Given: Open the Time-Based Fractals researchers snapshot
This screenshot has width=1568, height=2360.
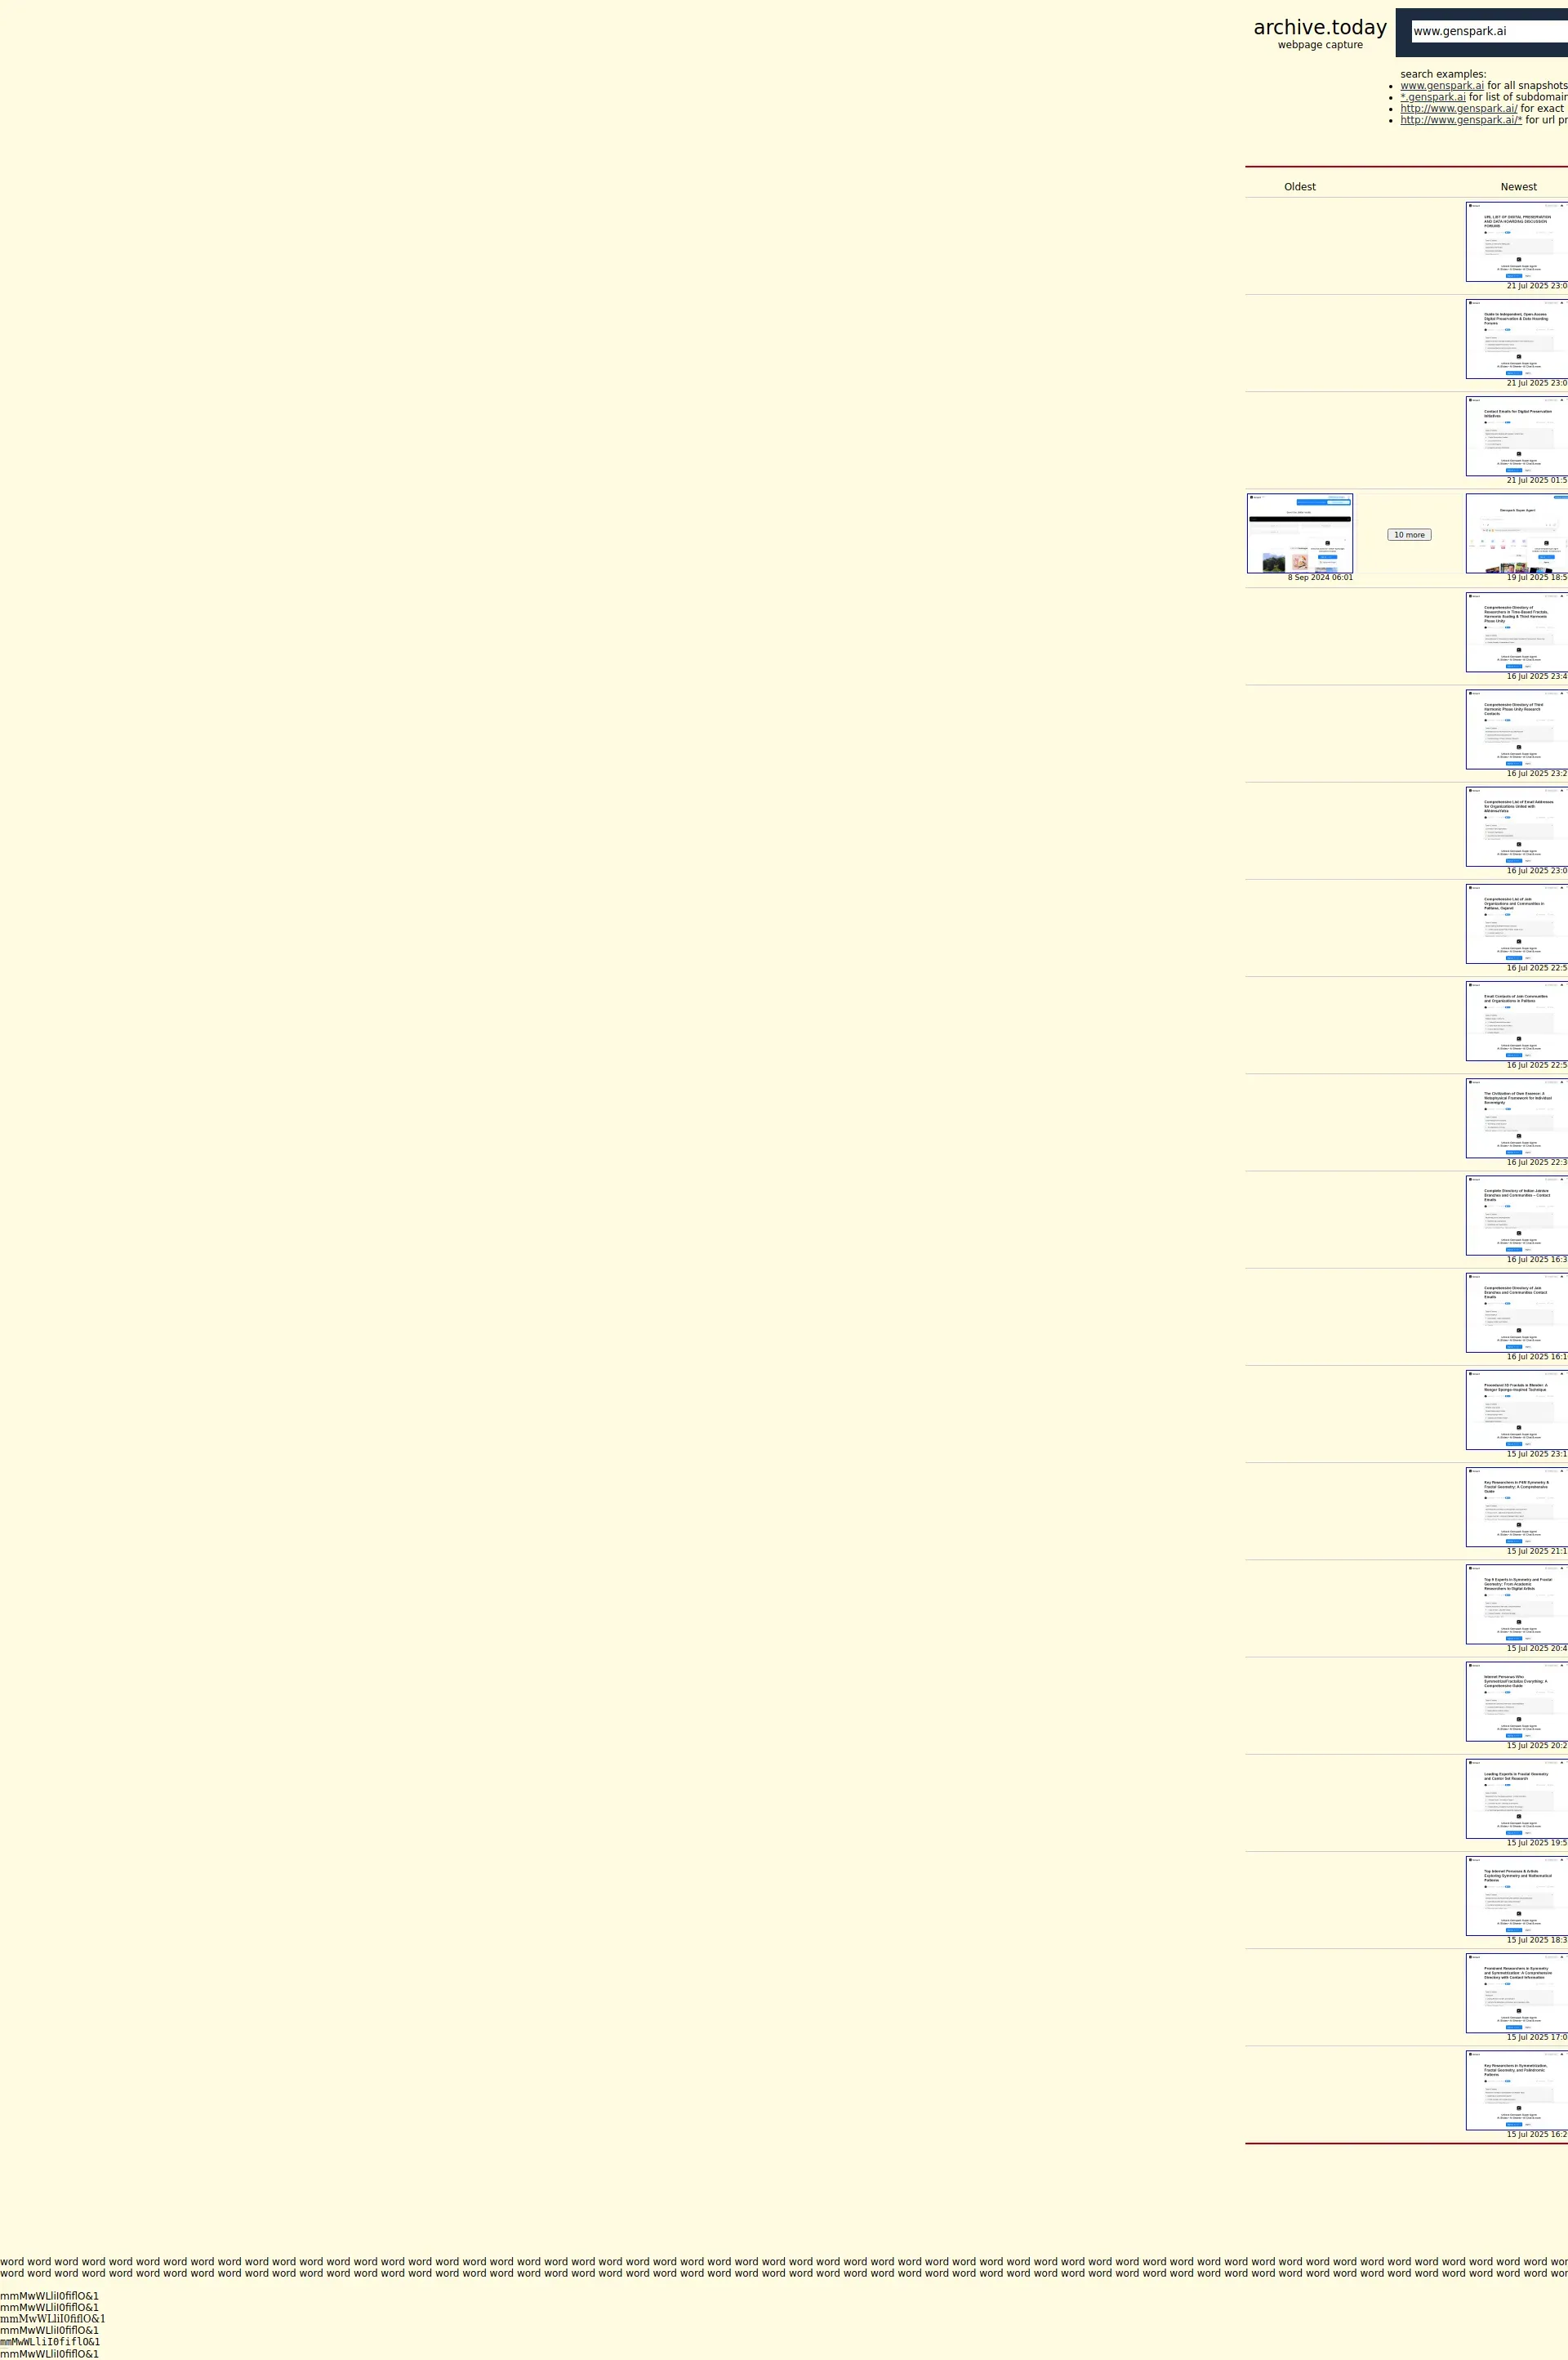Looking at the screenshot, I should click(x=1516, y=632).
